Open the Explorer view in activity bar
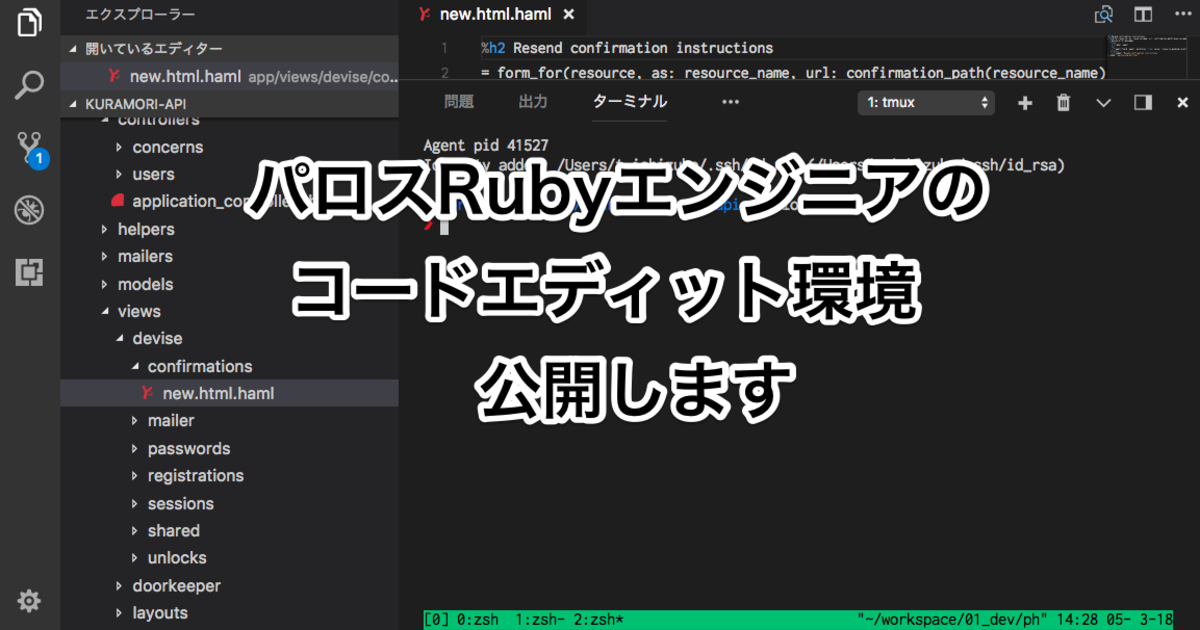 pyautogui.click(x=29, y=23)
